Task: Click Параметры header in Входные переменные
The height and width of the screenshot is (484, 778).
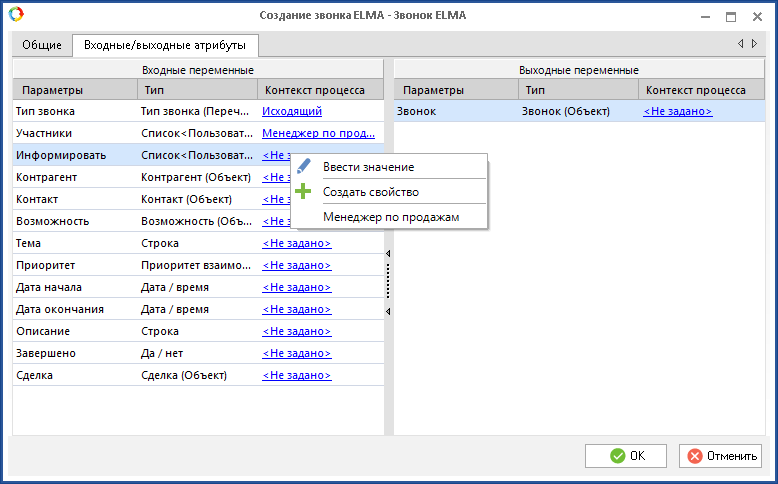Action: pos(75,90)
